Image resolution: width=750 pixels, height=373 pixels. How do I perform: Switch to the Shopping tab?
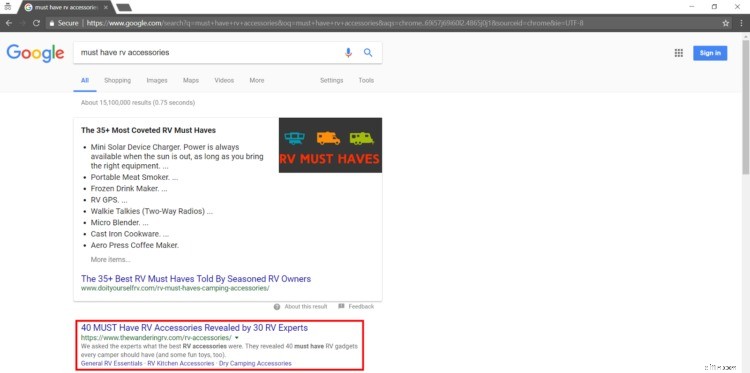point(117,80)
